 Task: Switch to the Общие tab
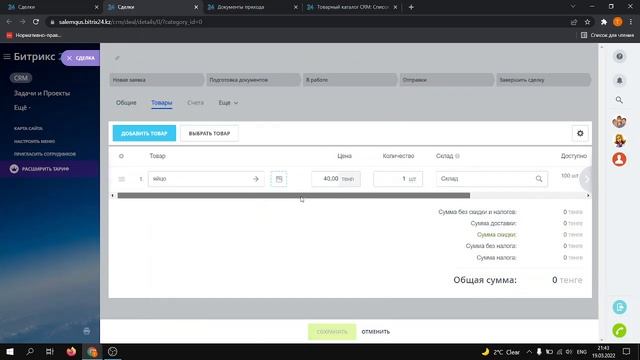pos(126,103)
